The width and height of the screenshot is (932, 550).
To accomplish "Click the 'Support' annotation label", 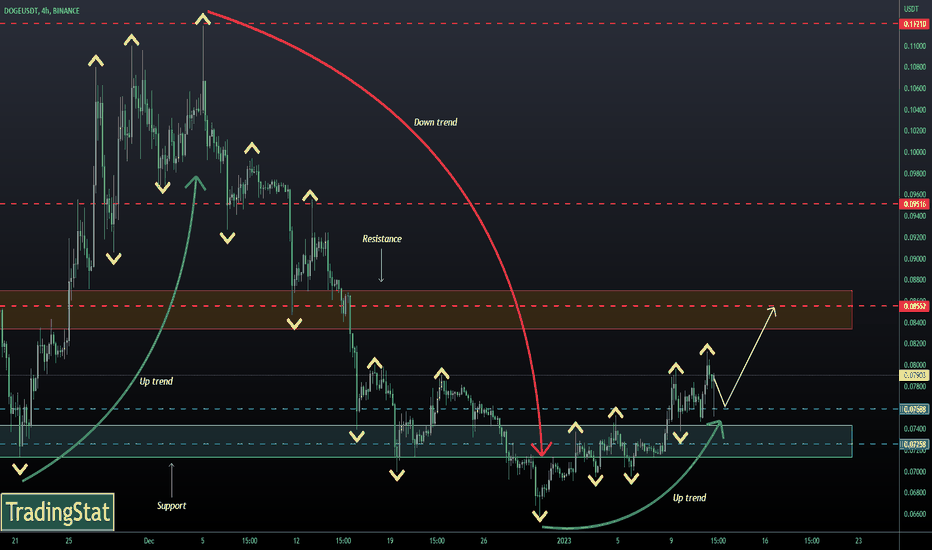I will (171, 505).
